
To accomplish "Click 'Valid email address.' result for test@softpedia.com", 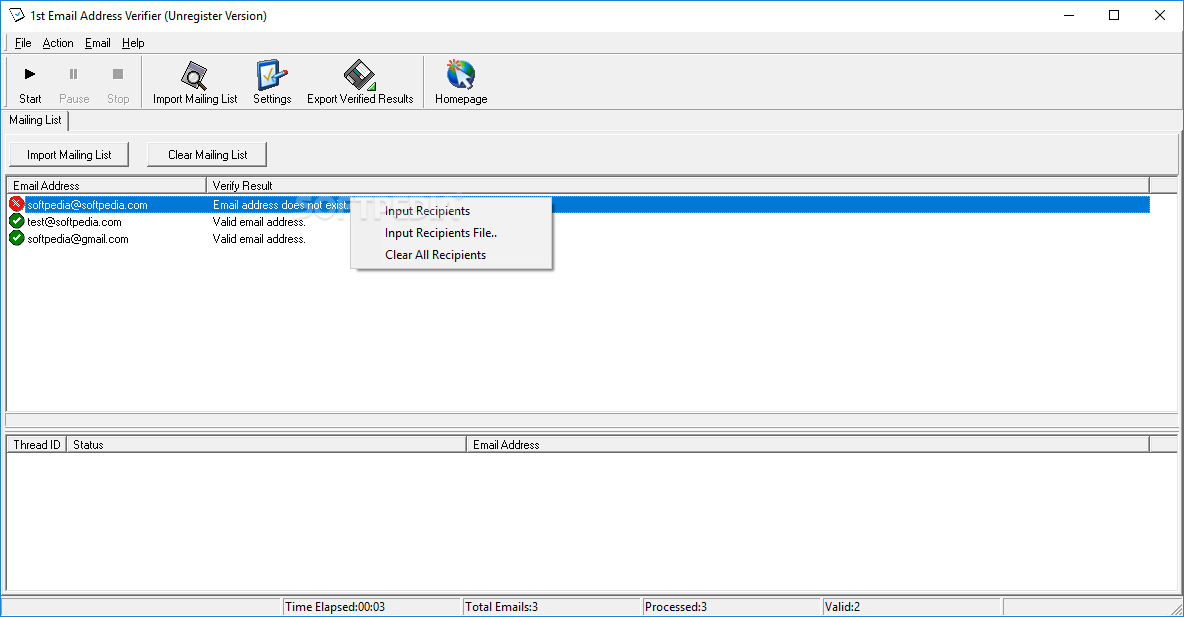I will click(x=259, y=222).
